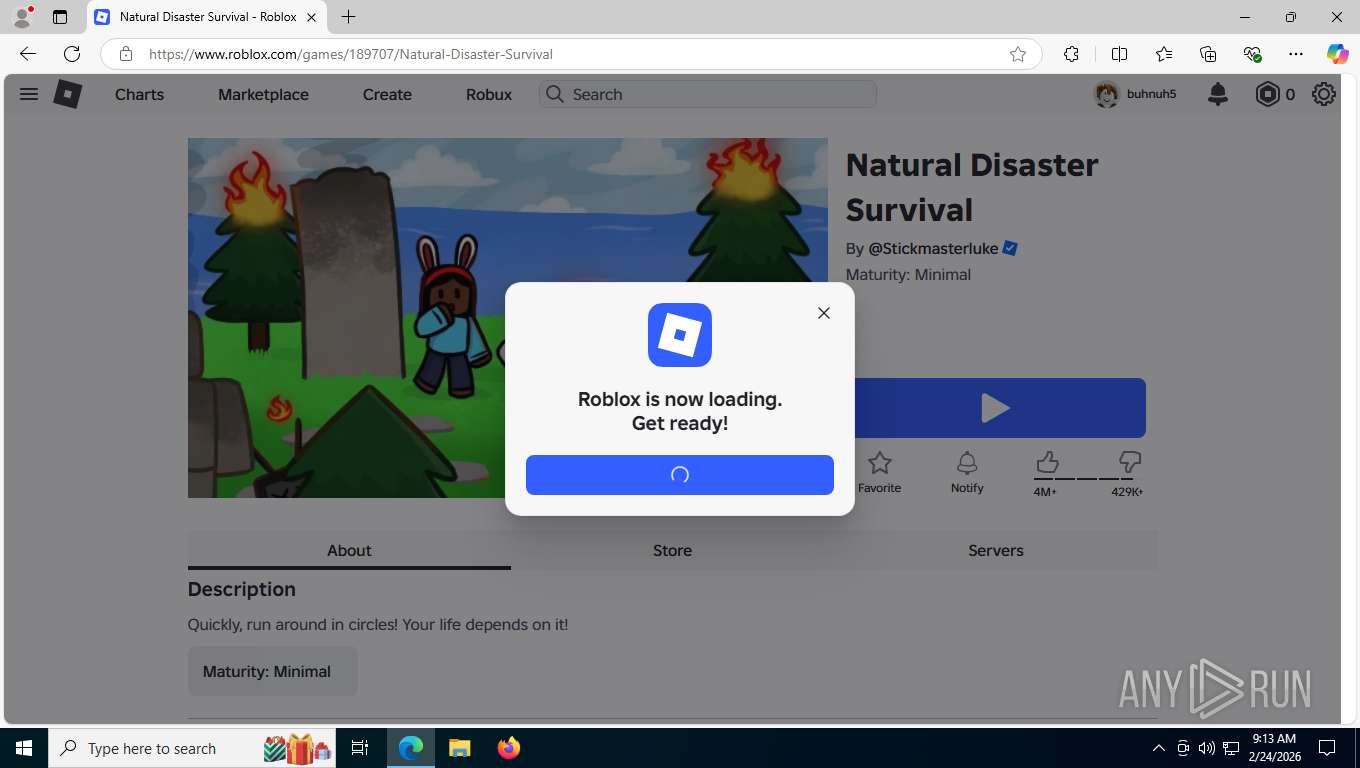1360x768 pixels.
Task: Open the Roblox hamburger navigation menu
Action: click(x=29, y=94)
